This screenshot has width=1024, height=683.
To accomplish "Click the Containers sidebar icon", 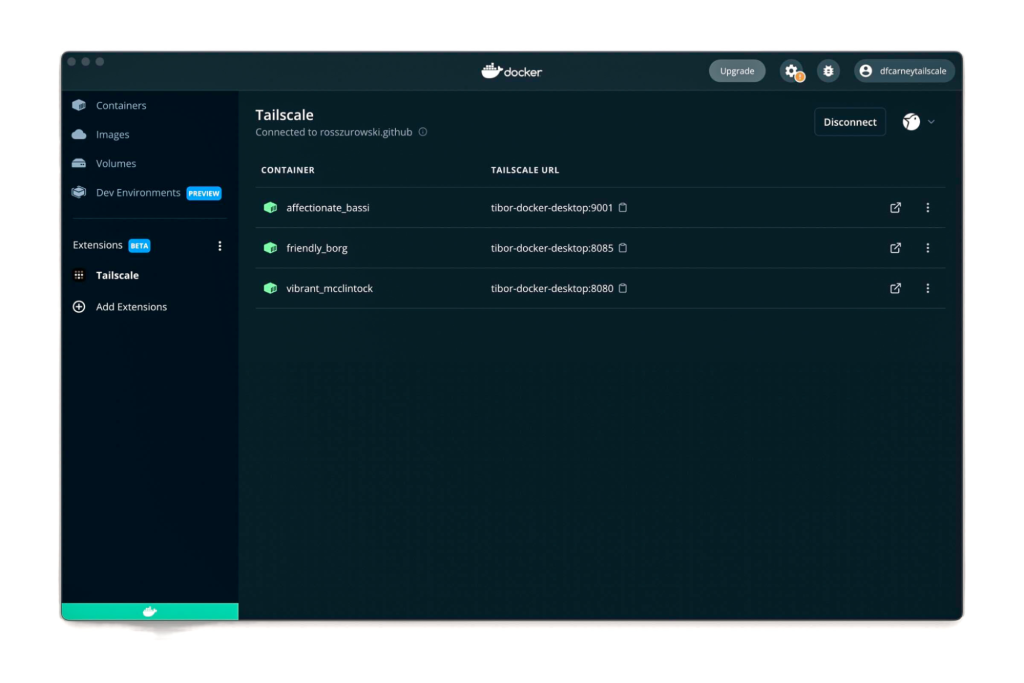I will pos(79,105).
